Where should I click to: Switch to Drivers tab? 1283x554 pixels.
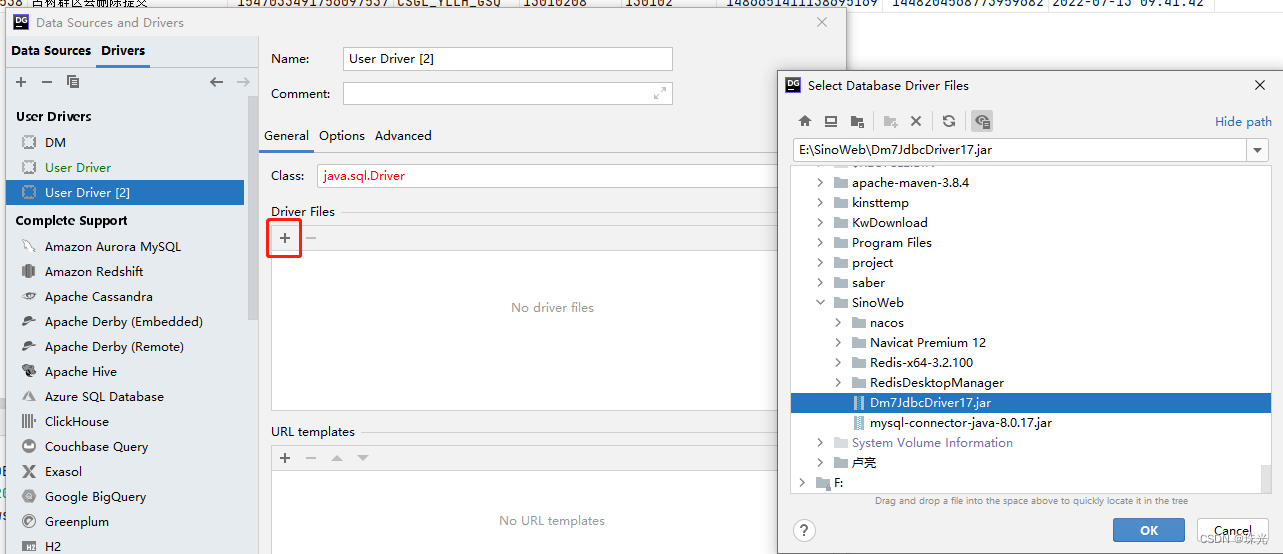[123, 50]
